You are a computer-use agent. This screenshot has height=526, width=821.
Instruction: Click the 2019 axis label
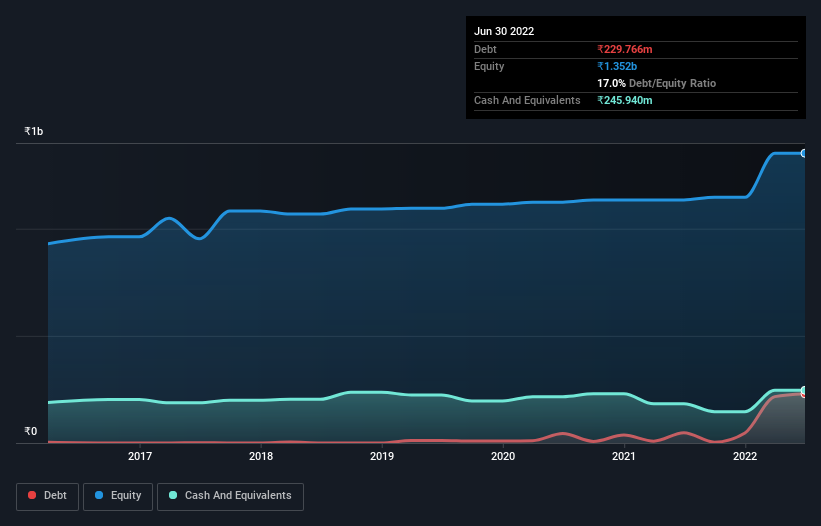[382, 456]
